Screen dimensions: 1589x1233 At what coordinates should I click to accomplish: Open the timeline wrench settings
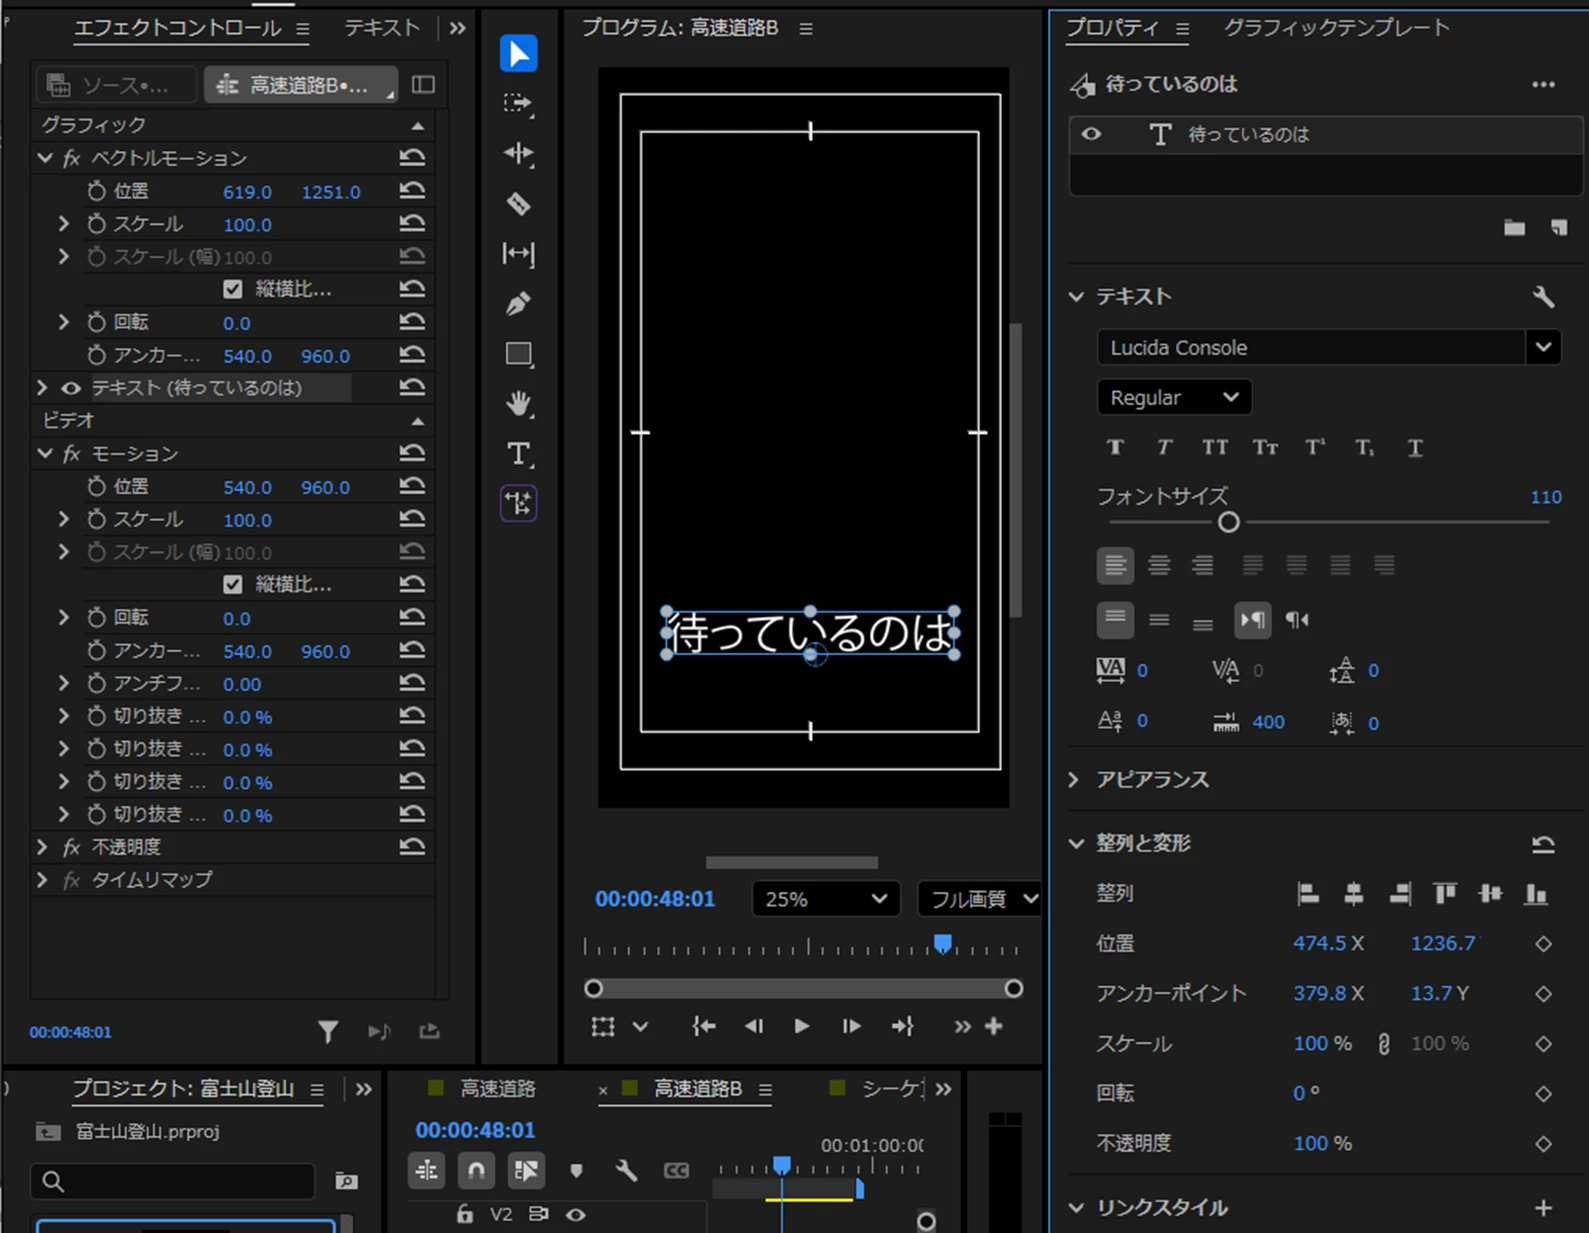coord(626,1170)
